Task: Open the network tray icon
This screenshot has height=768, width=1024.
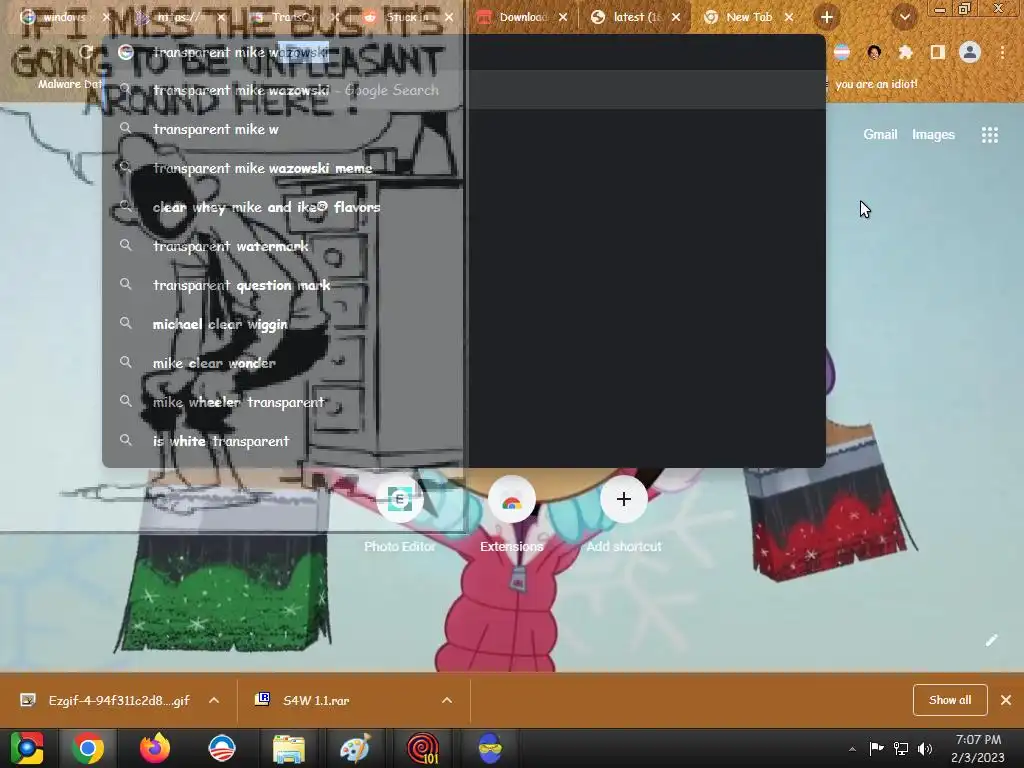Action: tap(901, 748)
